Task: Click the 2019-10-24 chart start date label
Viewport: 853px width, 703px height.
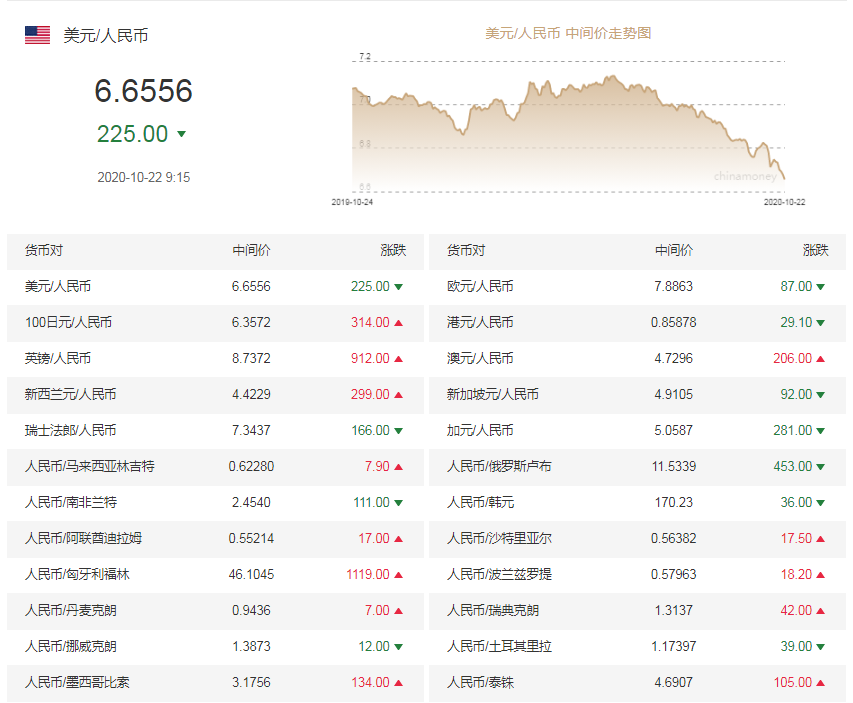Action: pyautogui.click(x=352, y=201)
